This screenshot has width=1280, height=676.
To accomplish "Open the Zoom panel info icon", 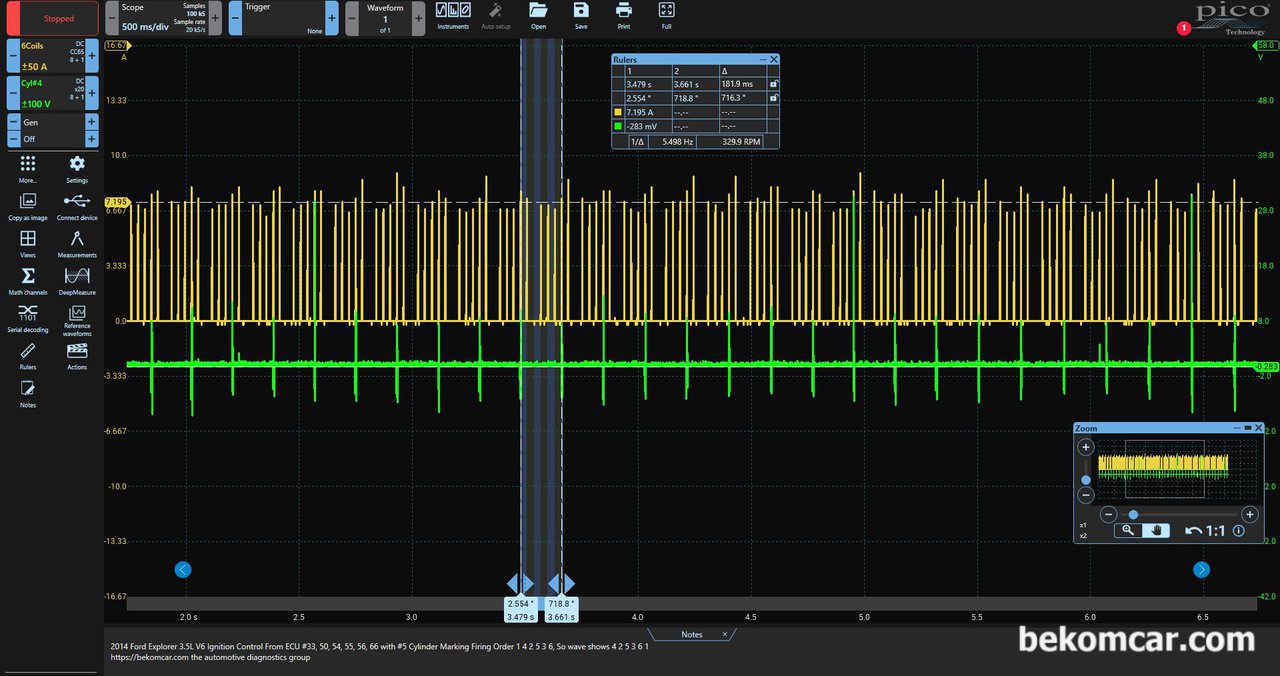I will [1239, 530].
